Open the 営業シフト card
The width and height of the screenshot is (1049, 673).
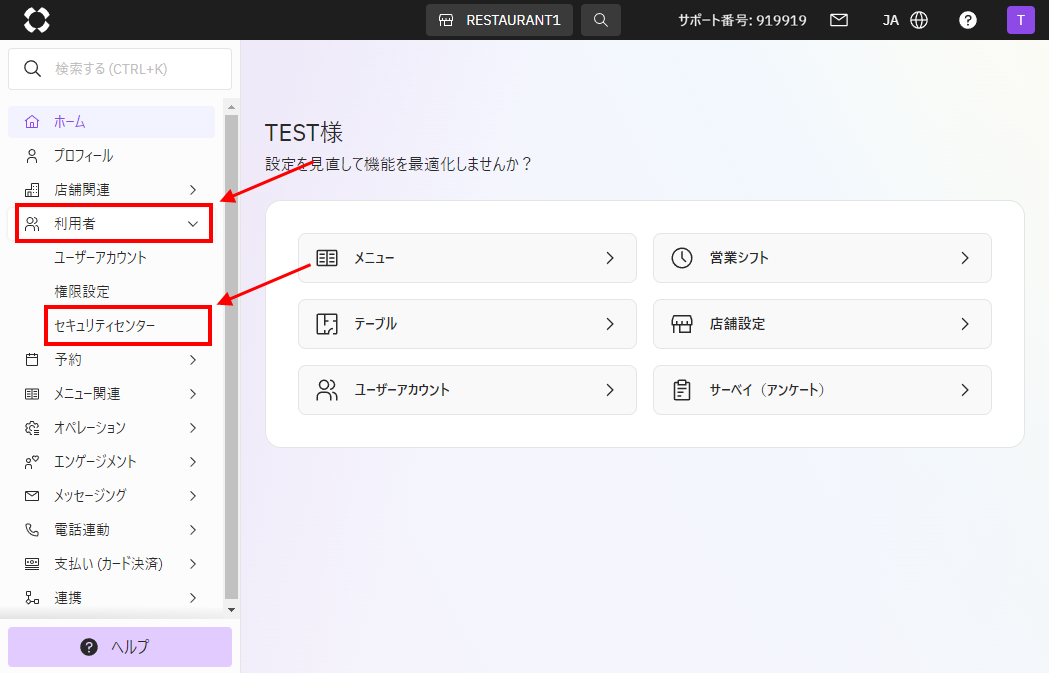(x=821, y=258)
